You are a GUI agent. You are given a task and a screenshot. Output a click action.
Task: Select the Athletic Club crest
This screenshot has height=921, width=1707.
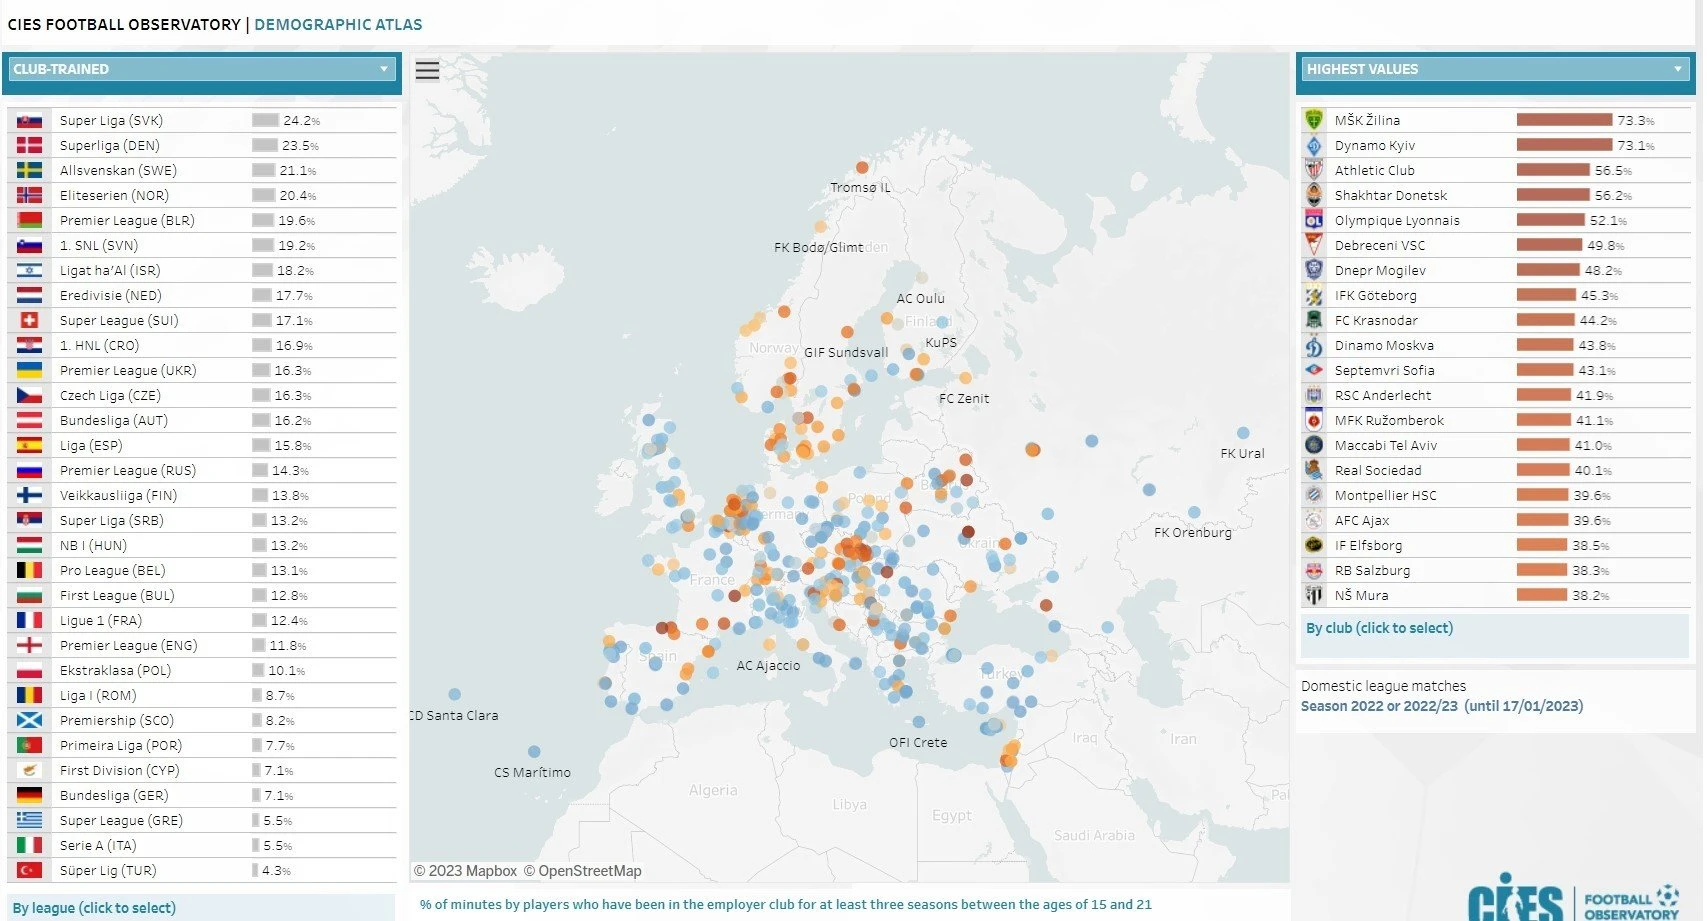pyautogui.click(x=1315, y=170)
